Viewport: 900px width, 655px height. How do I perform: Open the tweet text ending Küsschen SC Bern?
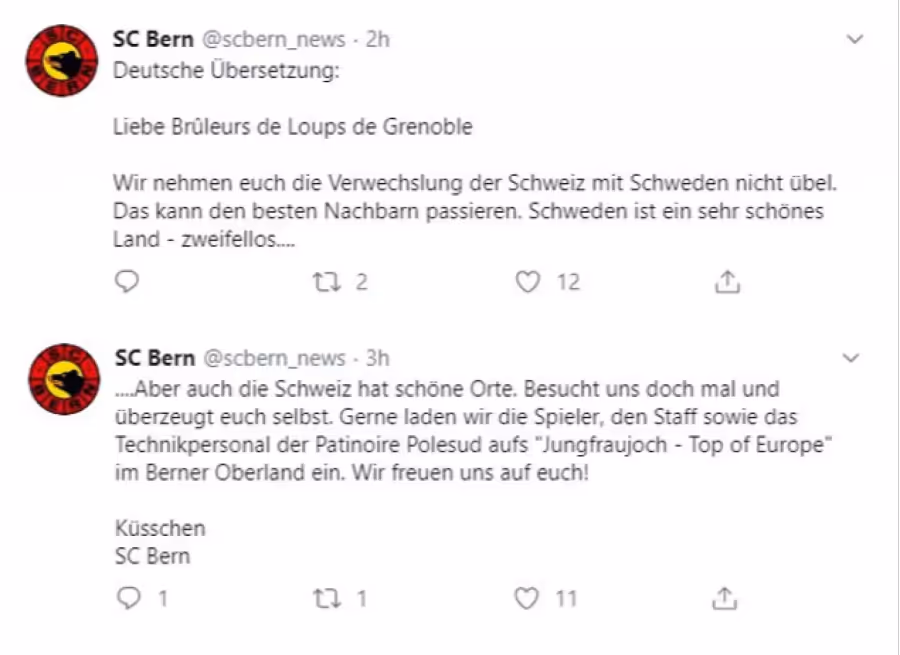click(474, 472)
